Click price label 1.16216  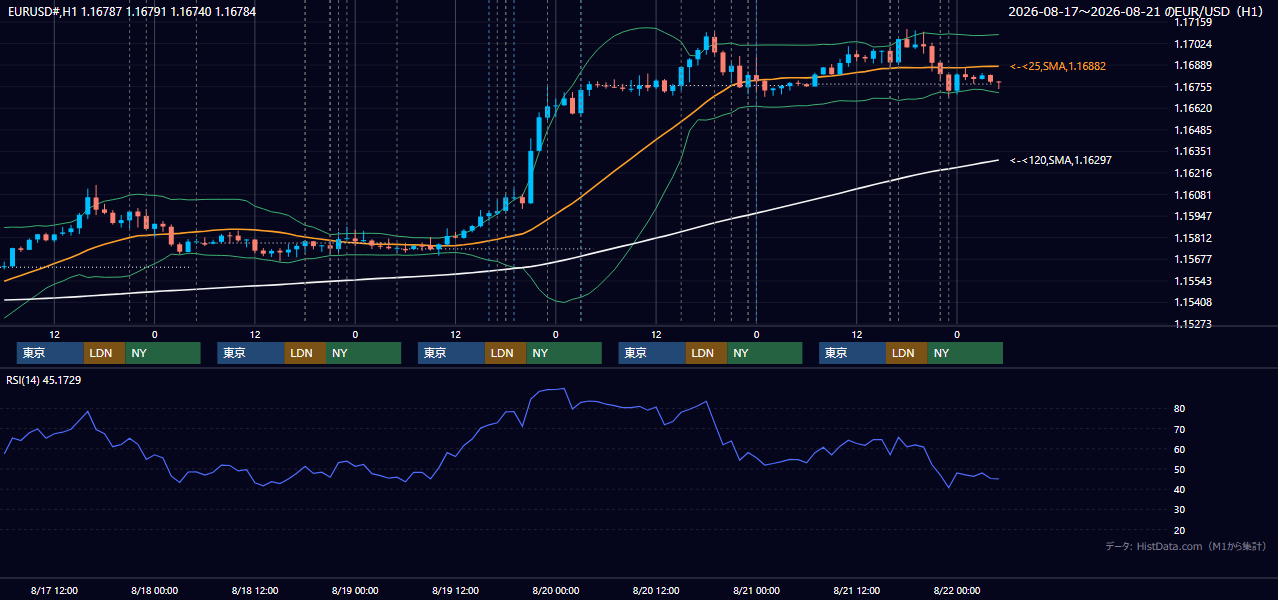coord(1193,173)
